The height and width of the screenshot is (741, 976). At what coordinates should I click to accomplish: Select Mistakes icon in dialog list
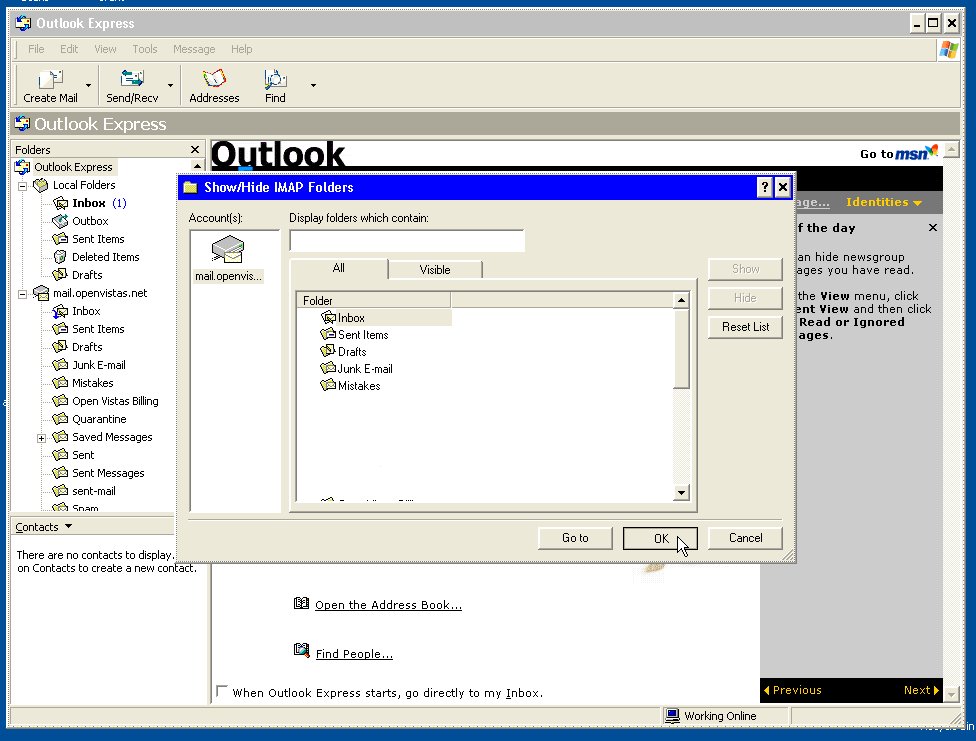coord(328,385)
